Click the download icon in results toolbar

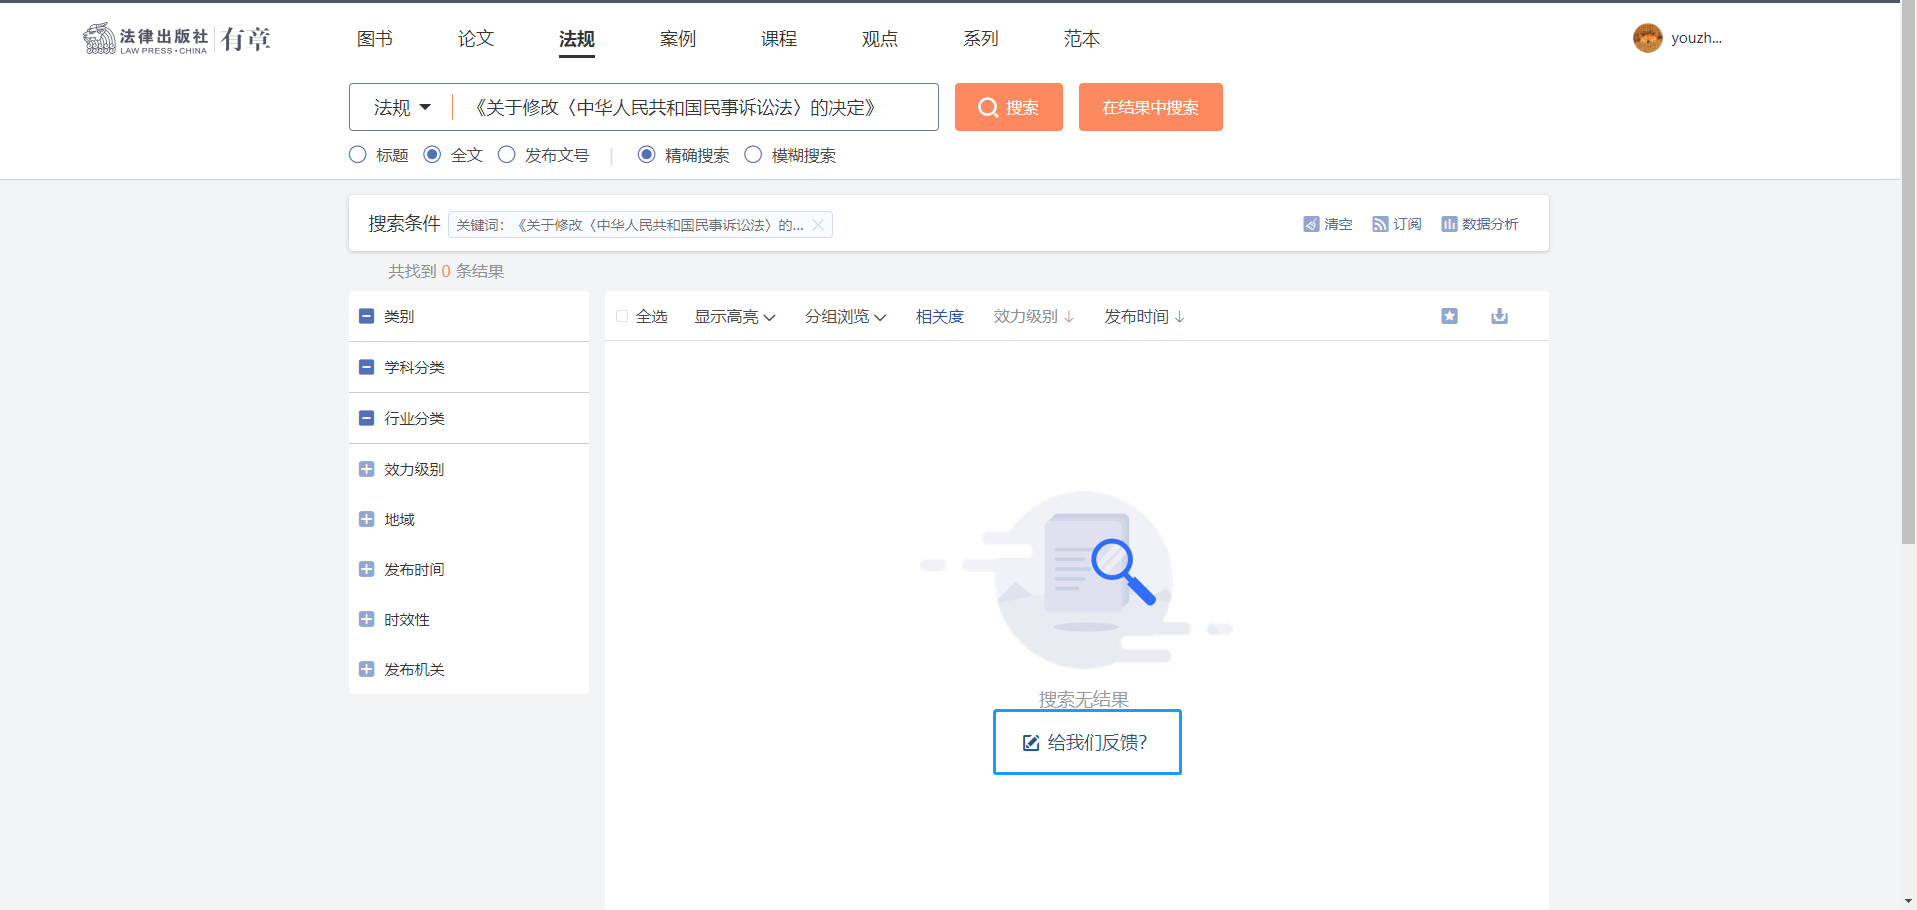(1499, 316)
